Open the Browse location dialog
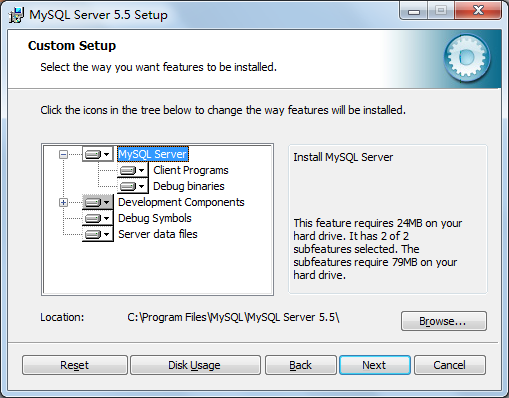Image resolution: width=509 pixels, height=398 pixels. coord(444,321)
